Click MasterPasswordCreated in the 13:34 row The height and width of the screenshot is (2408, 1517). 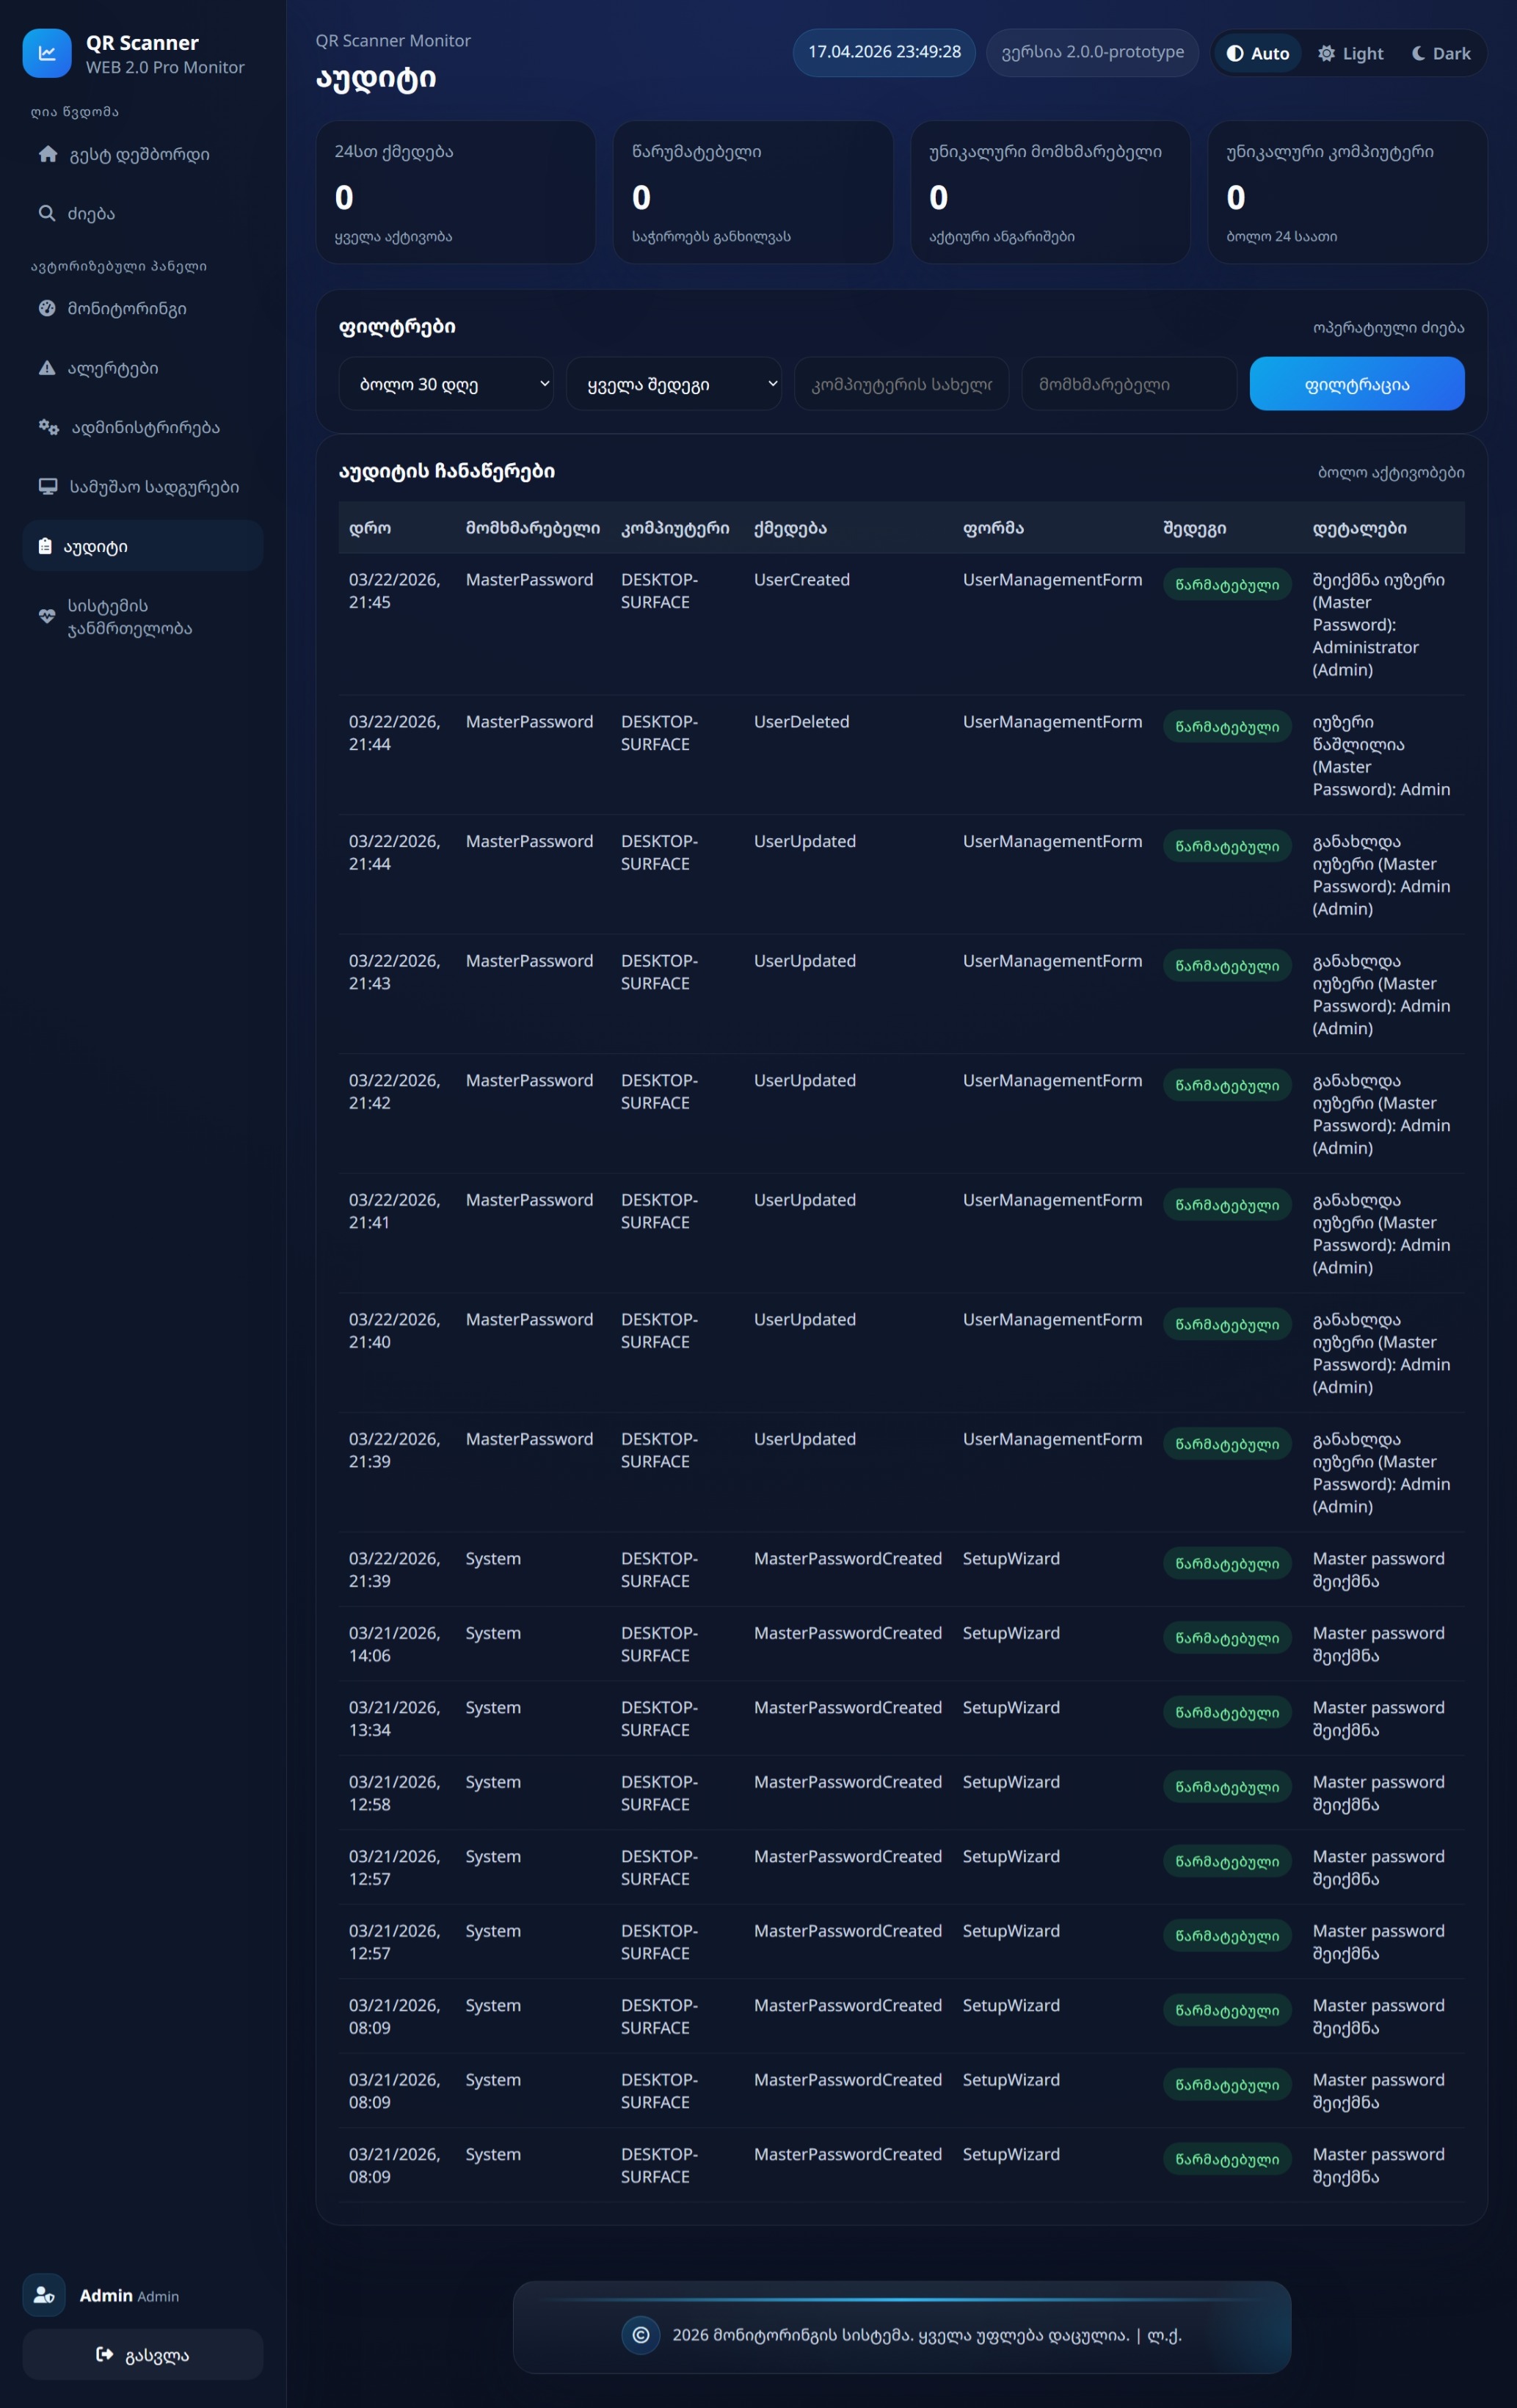click(x=848, y=1707)
